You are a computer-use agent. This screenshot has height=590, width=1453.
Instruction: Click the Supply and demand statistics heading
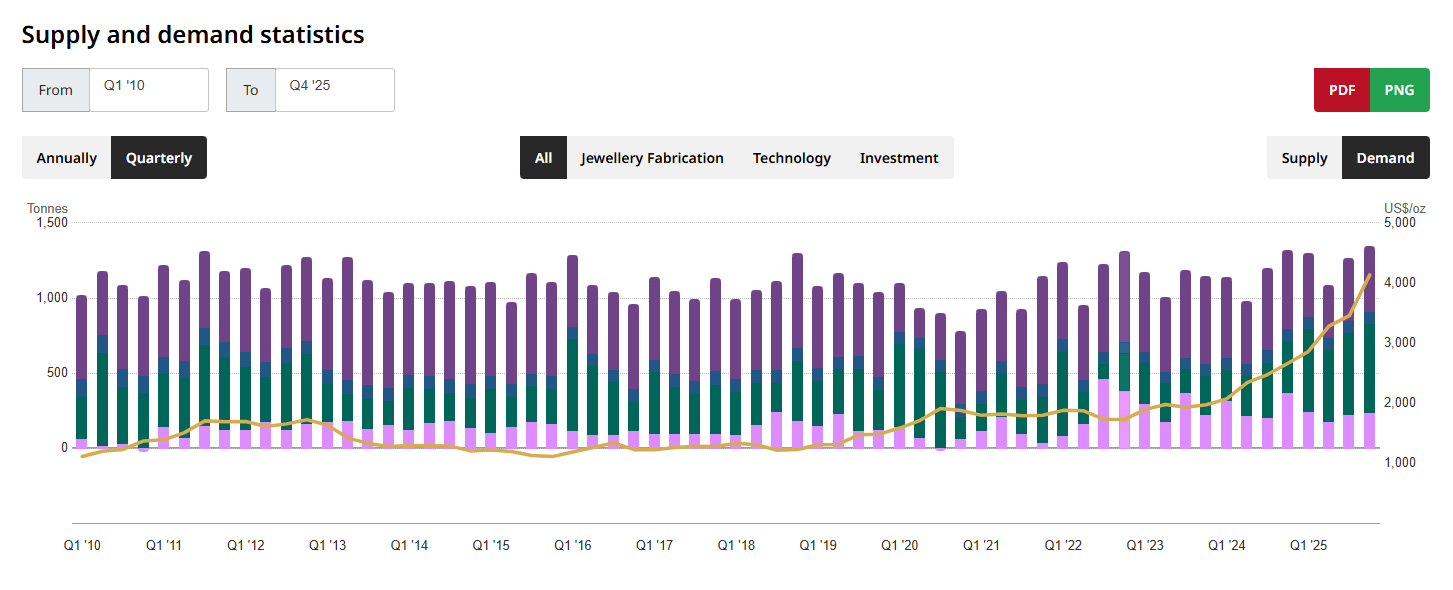[x=193, y=35]
